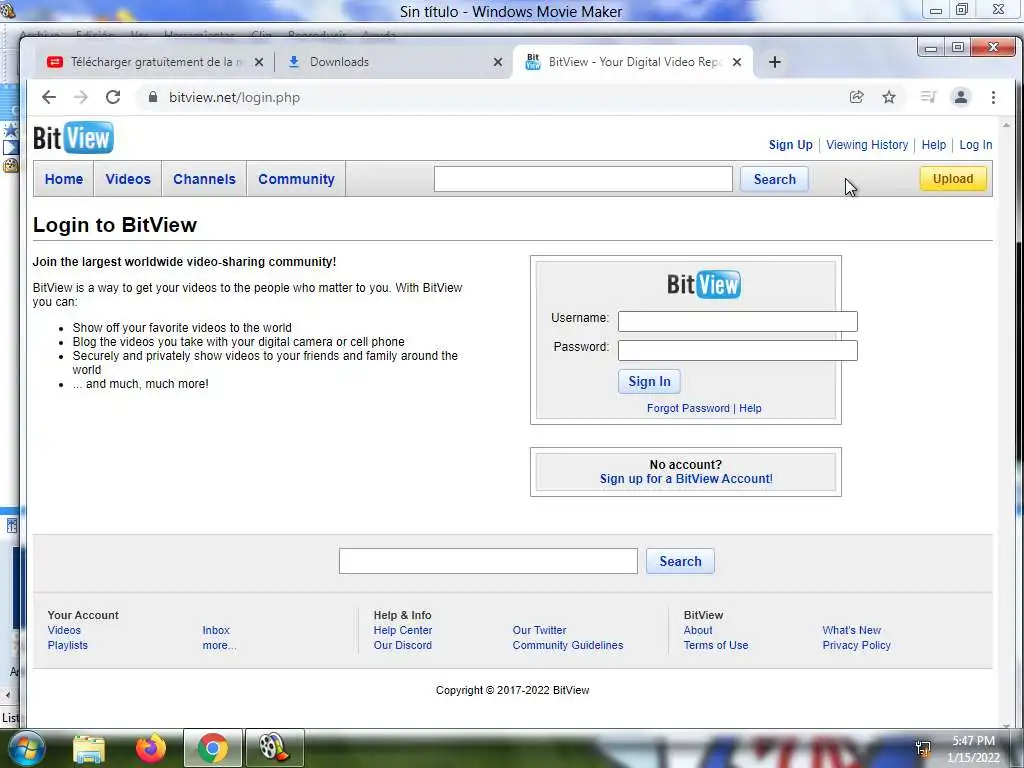Open File Explorer from taskbar
Image resolution: width=1024 pixels, height=768 pixels.
click(89, 748)
